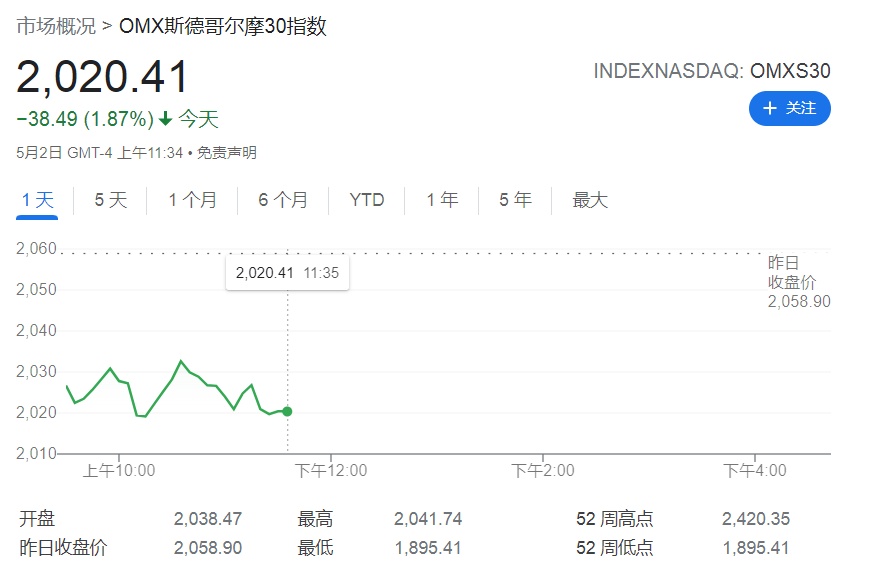Image resolution: width=874 pixels, height=571 pixels.
Task: Click the plus icon in the follow button
Action: coord(770,108)
